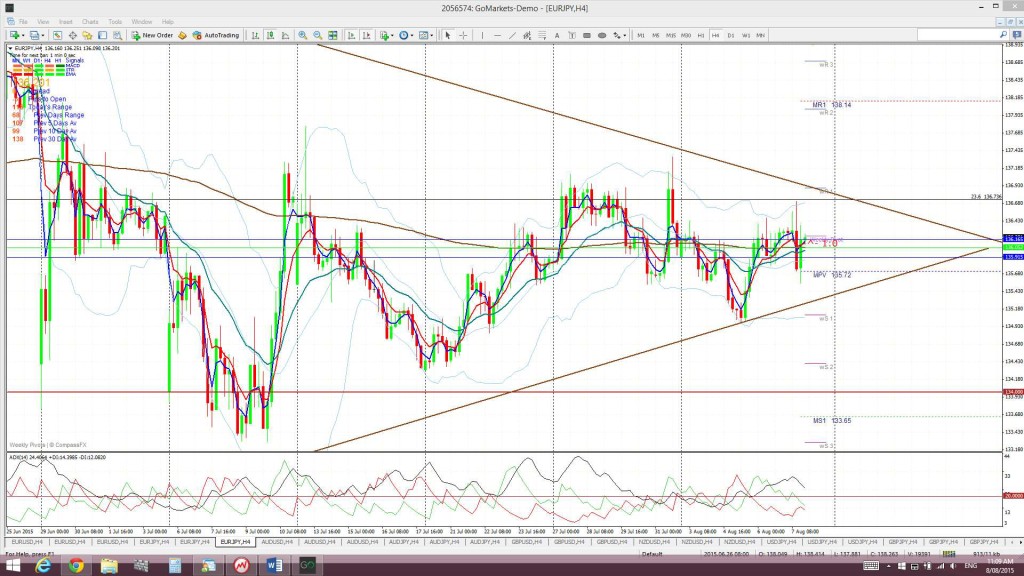Viewport: 1024px width, 576px height.
Task: Launch the Strategy Tester icon
Action: [118, 35]
